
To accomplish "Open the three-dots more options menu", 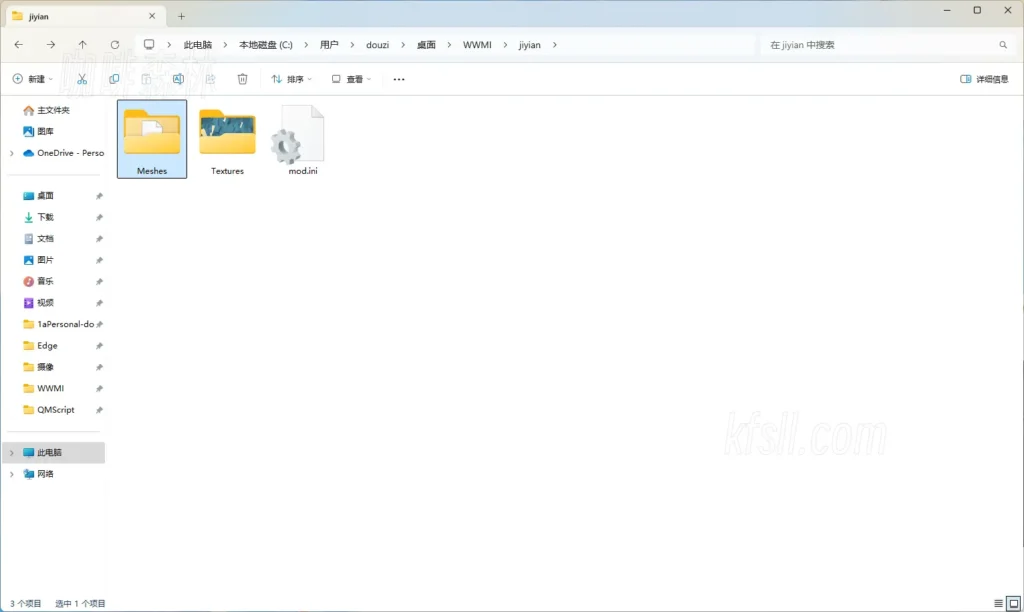I will 399,79.
